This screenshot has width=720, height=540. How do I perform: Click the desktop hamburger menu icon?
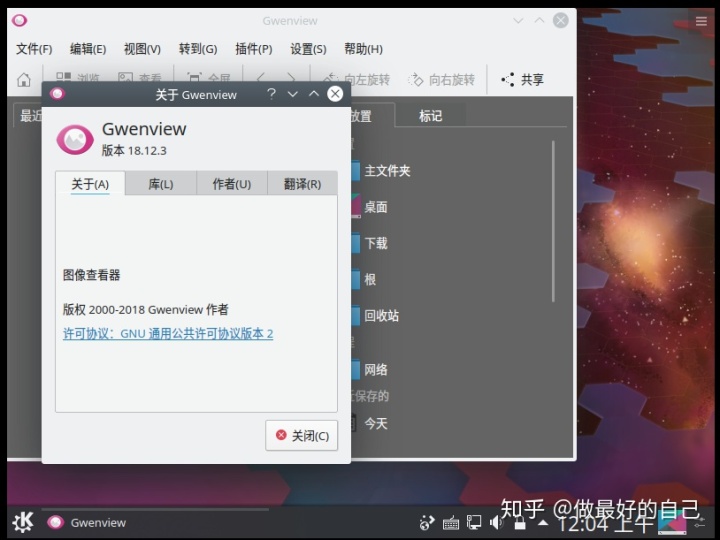pyautogui.click(x=701, y=21)
